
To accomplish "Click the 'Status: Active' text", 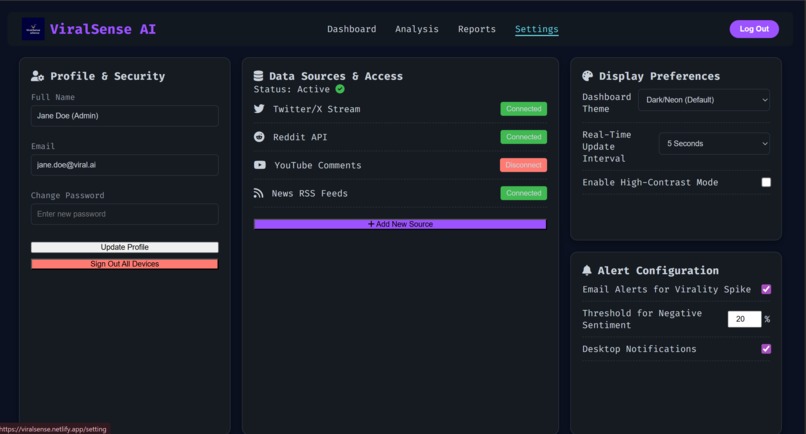I will pyautogui.click(x=291, y=89).
